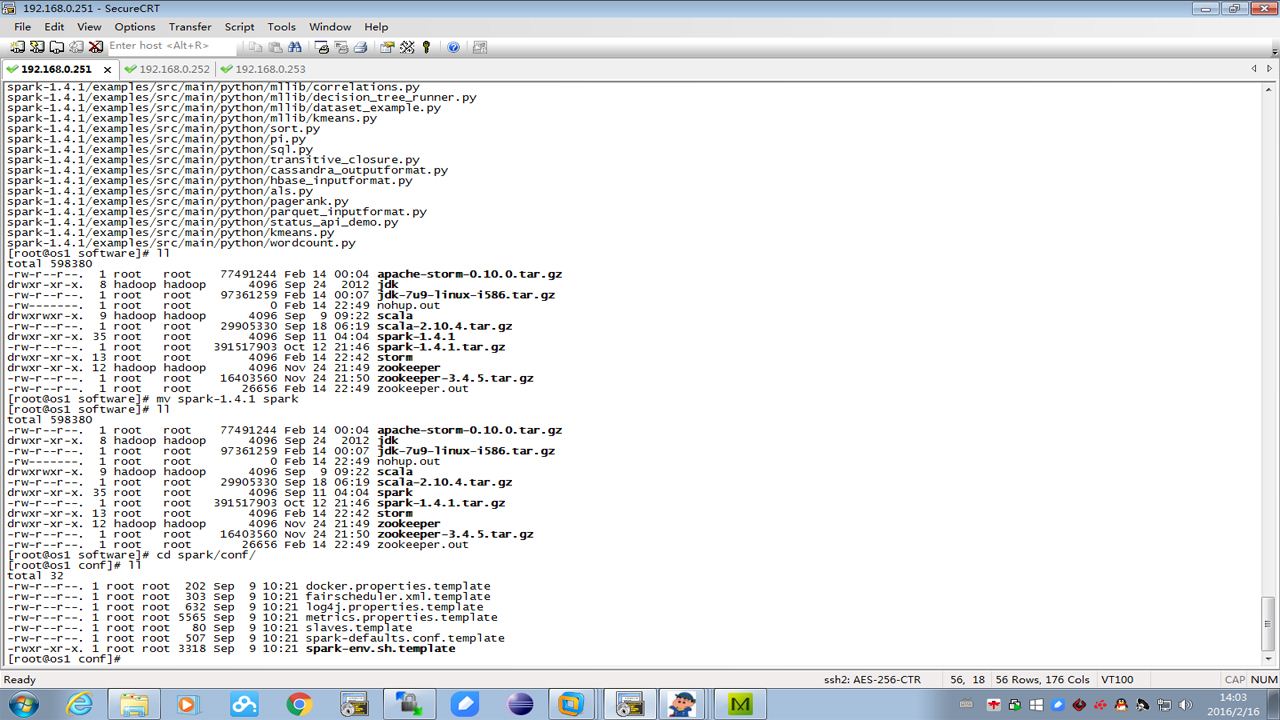Screen dimensions: 1280x720
Task: Open the Window menu
Action: pyautogui.click(x=330, y=27)
